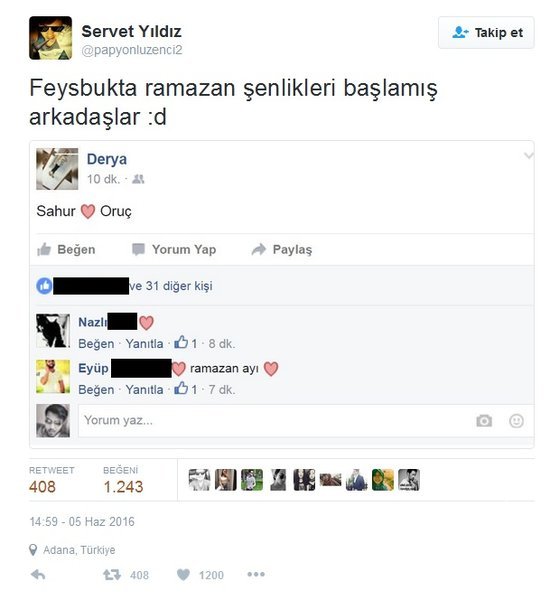559x600 pixels.
Task: Retweet using the retweet icon
Action: (x=112, y=574)
